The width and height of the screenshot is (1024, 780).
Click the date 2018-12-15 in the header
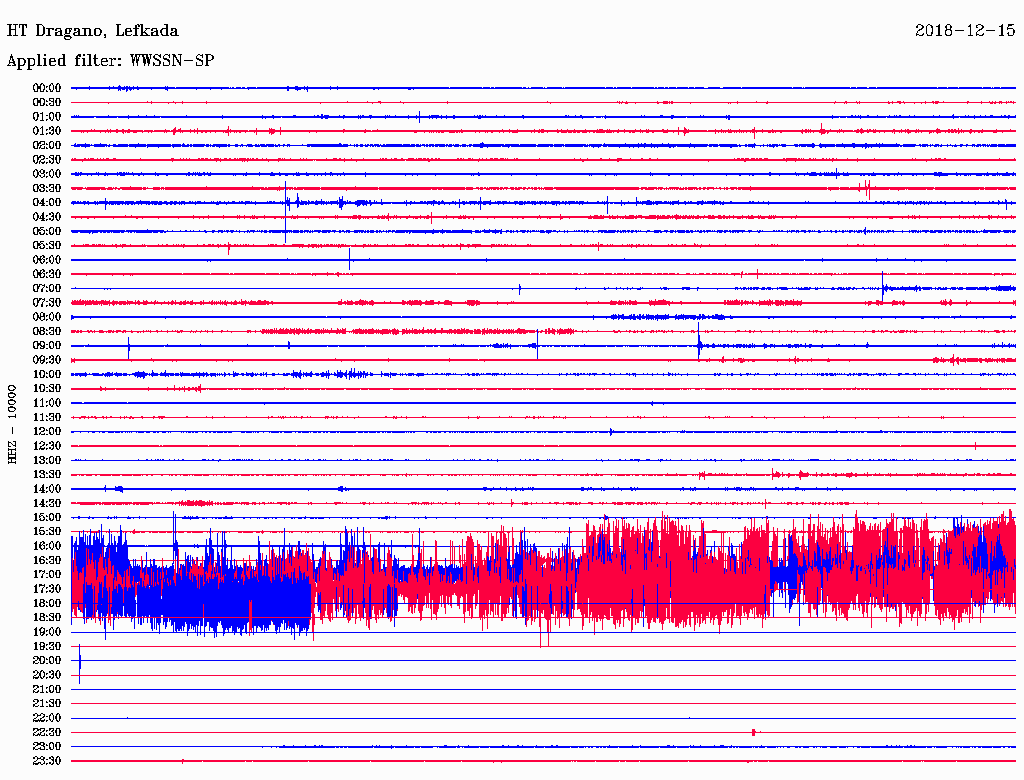(x=965, y=31)
